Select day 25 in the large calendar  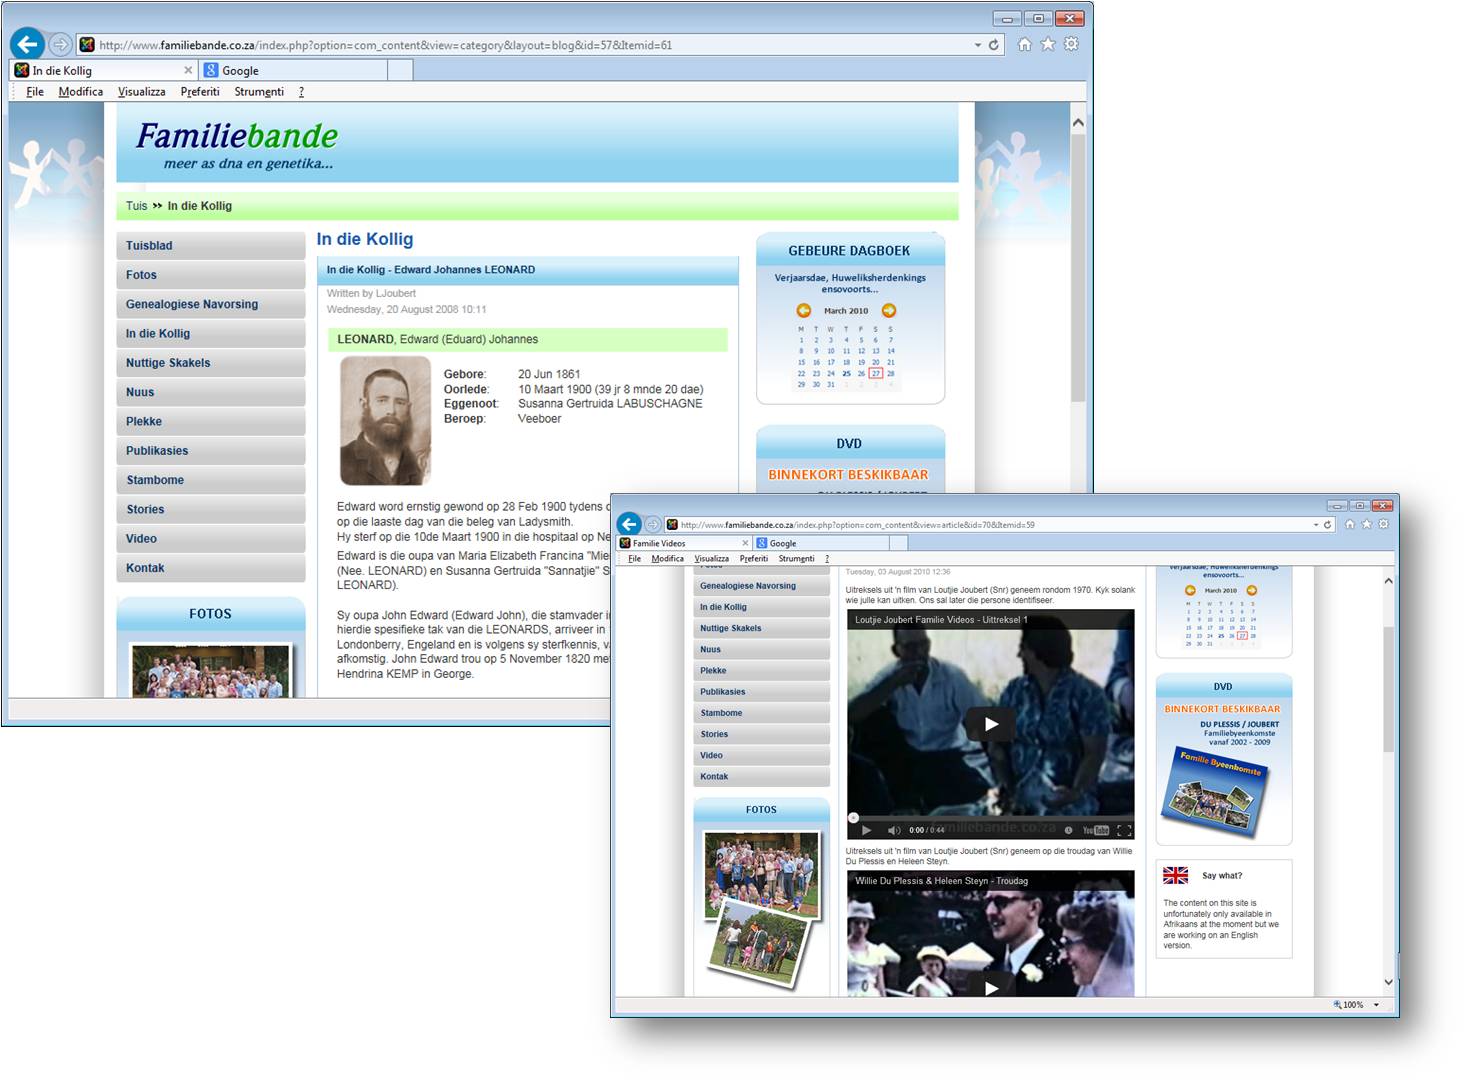tap(846, 373)
